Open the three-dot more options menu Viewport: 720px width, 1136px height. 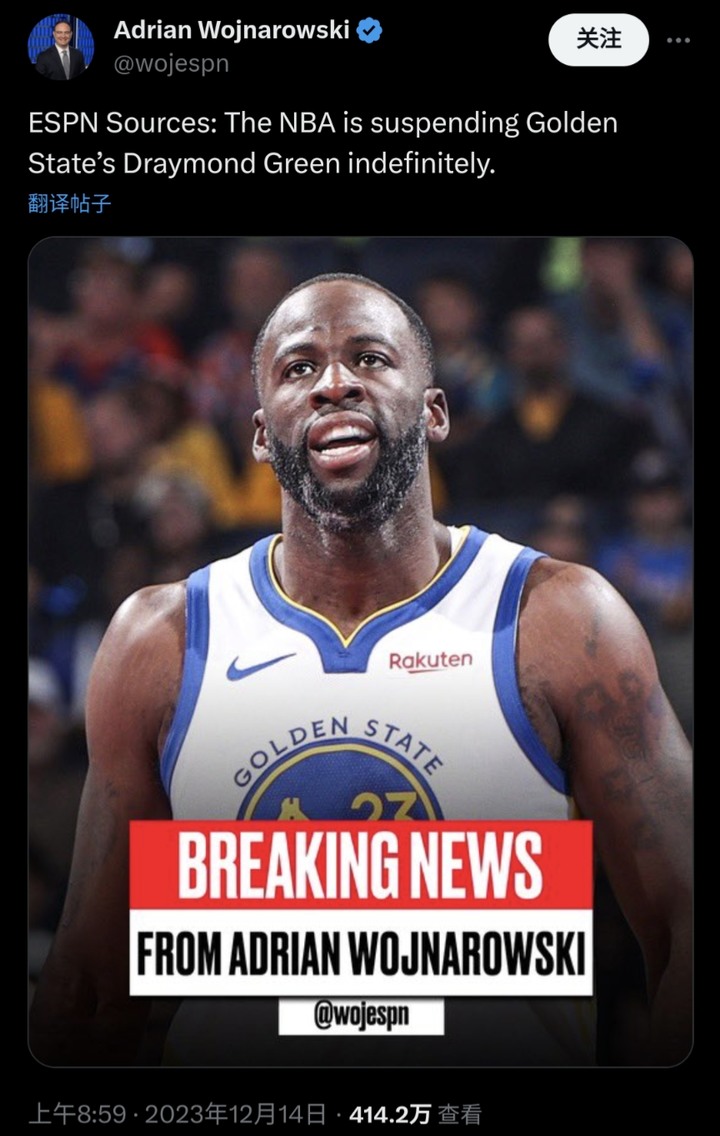(678, 40)
